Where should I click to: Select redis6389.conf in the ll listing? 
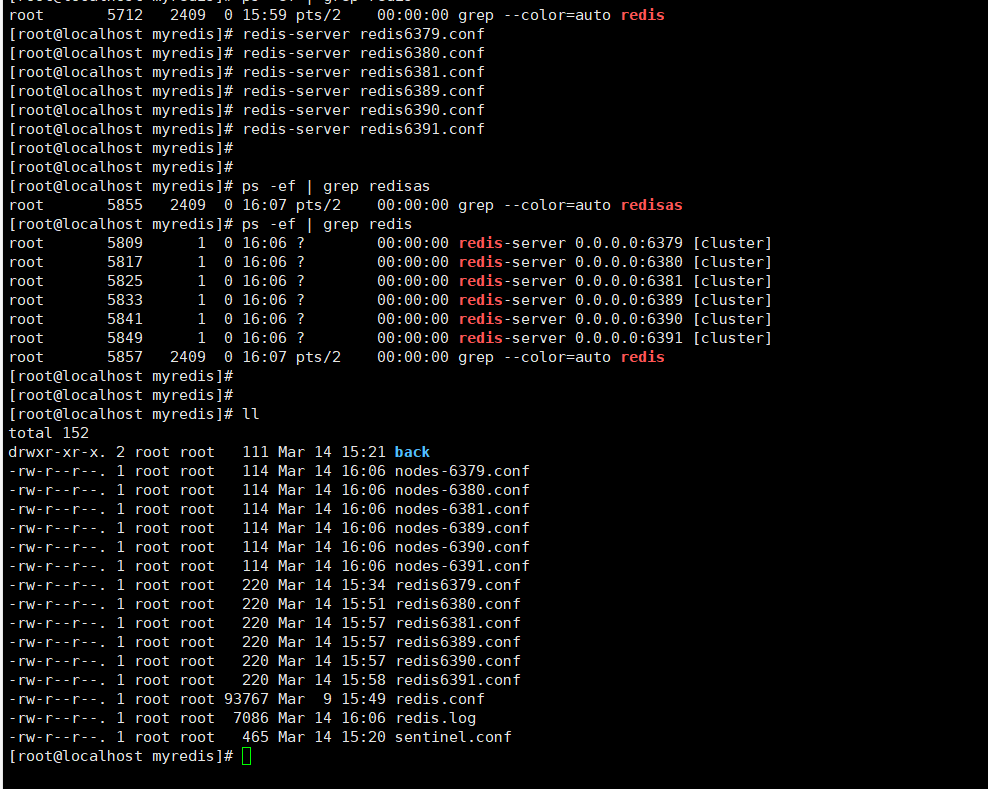click(x=457, y=642)
